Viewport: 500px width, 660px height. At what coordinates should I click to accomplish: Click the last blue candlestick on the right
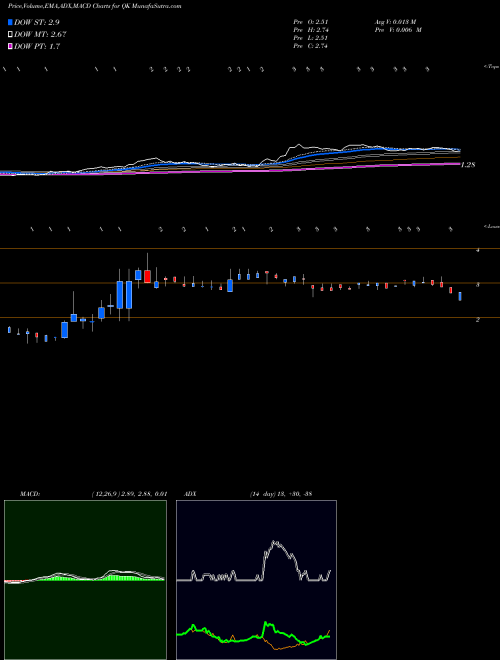460,296
